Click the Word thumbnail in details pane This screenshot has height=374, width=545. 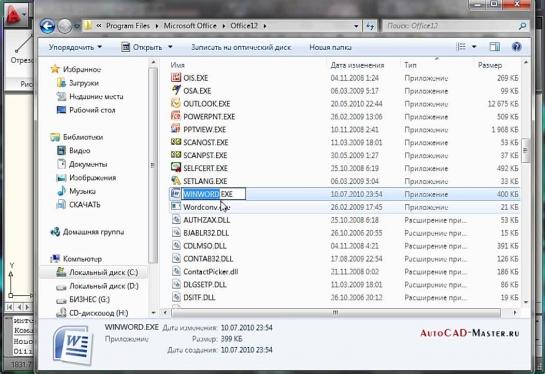click(x=73, y=345)
